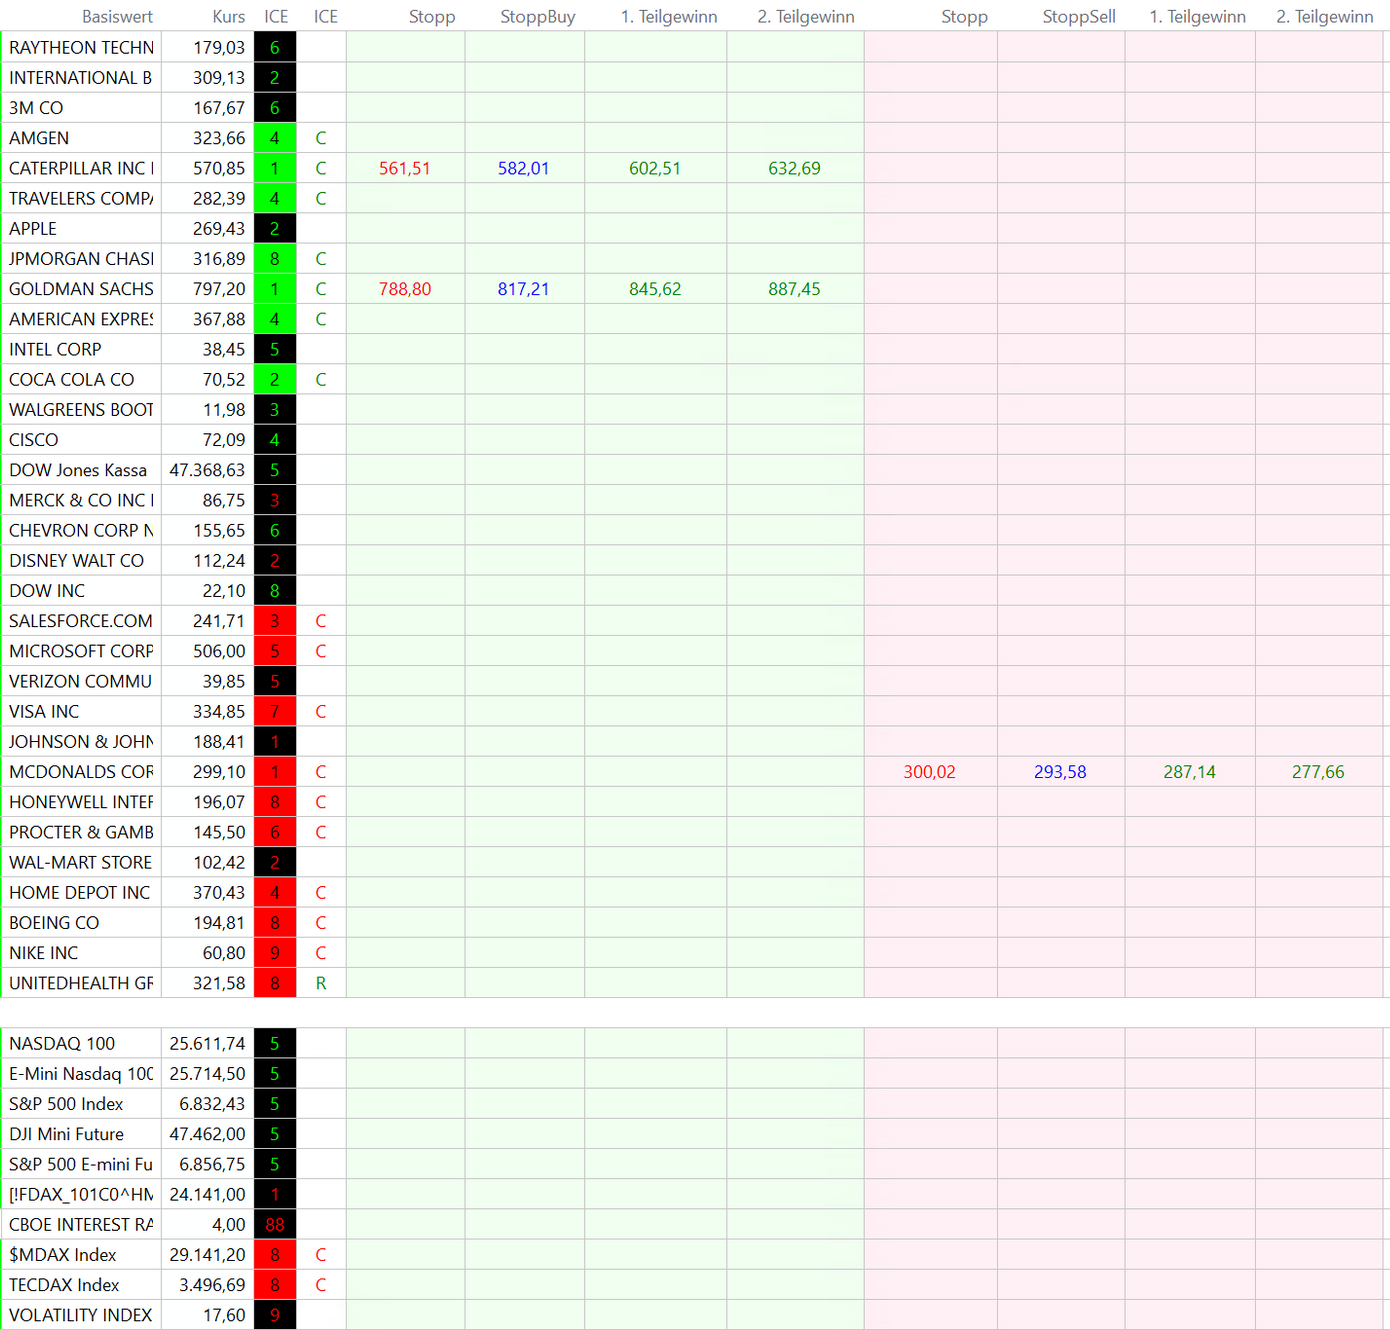Image resolution: width=1390 pixels, height=1330 pixels.
Task: Click the green R indicator for UnitedHealth
Action: pyautogui.click(x=321, y=983)
